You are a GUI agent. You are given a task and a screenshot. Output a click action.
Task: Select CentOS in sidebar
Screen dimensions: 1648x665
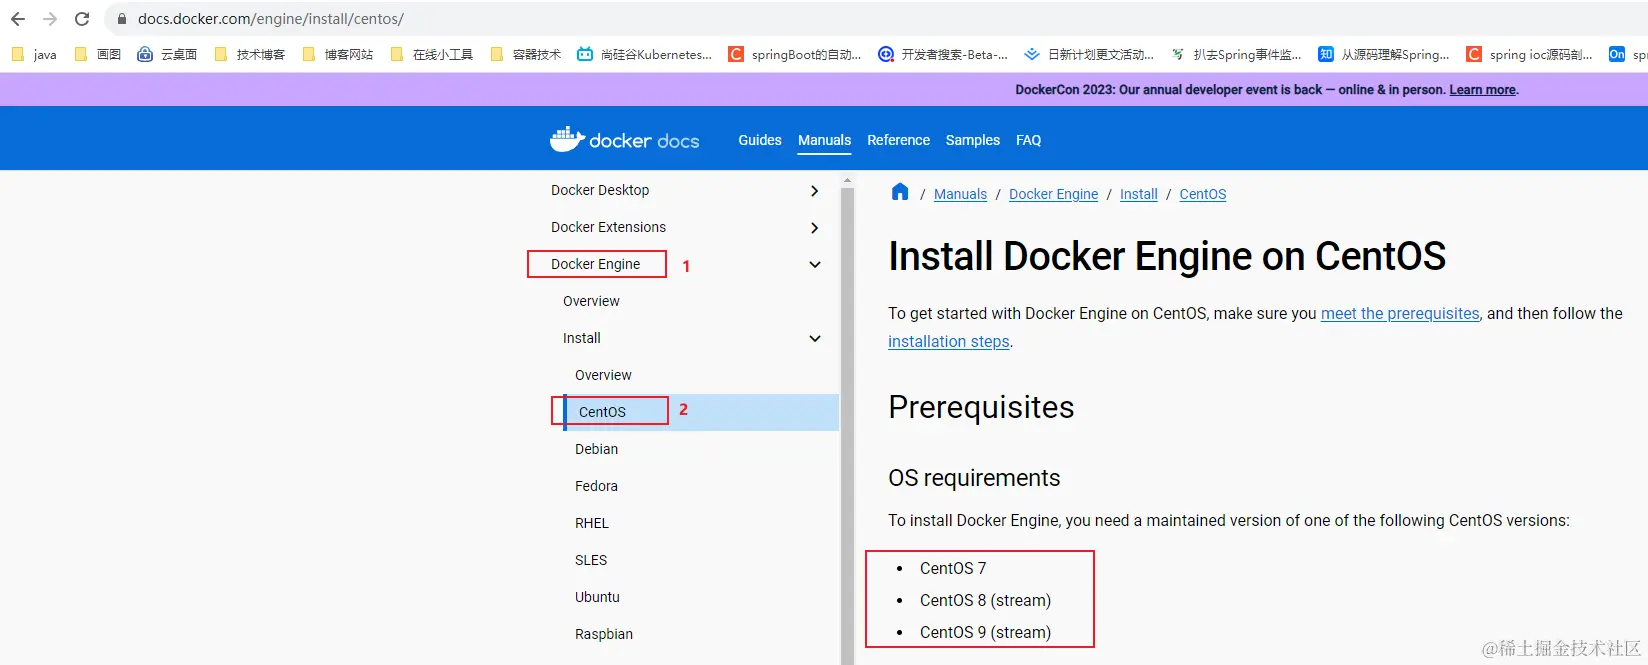pyautogui.click(x=602, y=412)
